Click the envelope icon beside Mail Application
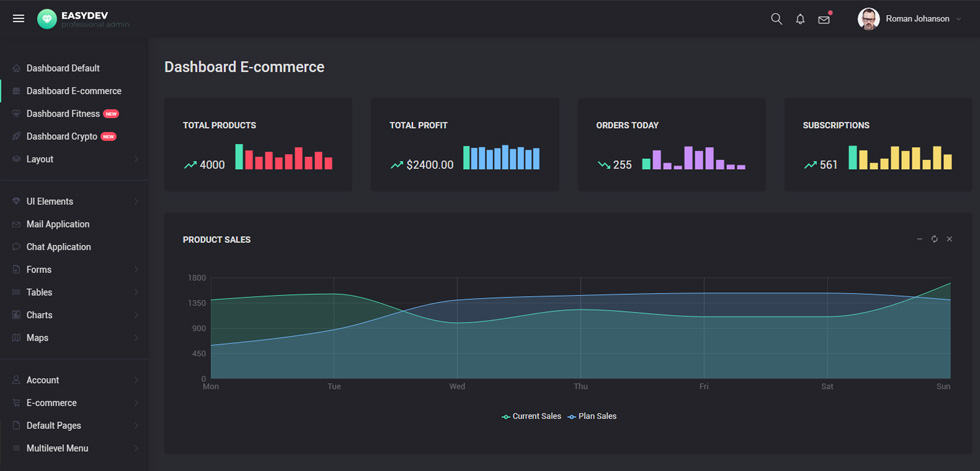Viewport: 980px width, 471px height. (16, 224)
